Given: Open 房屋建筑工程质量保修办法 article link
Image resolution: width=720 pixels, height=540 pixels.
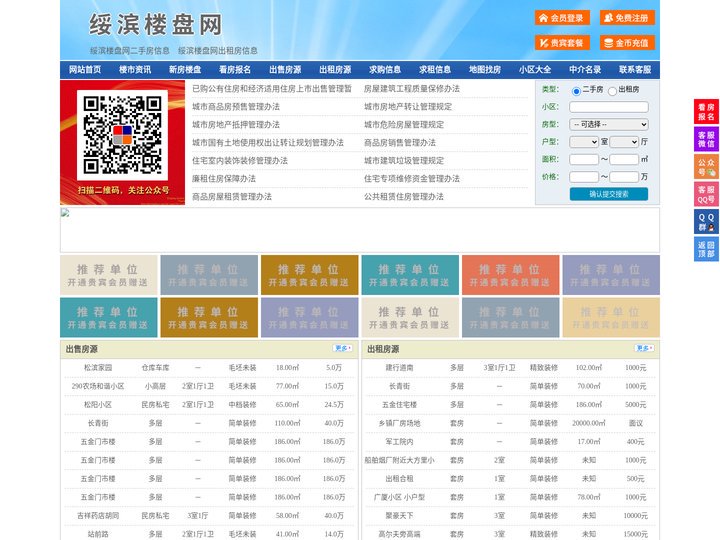Looking at the screenshot, I should [412, 89].
